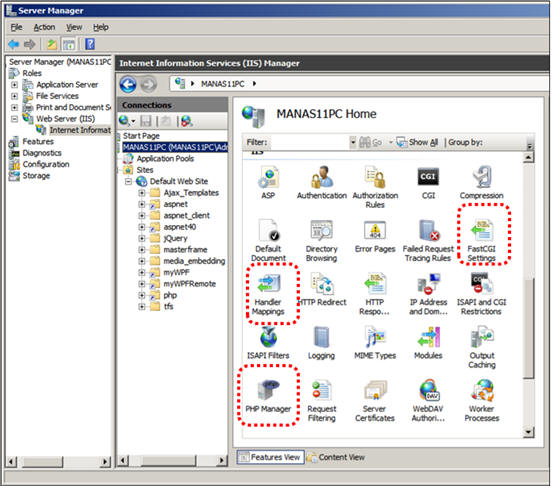
Task: Click the Go filter button
Action: click(x=371, y=142)
